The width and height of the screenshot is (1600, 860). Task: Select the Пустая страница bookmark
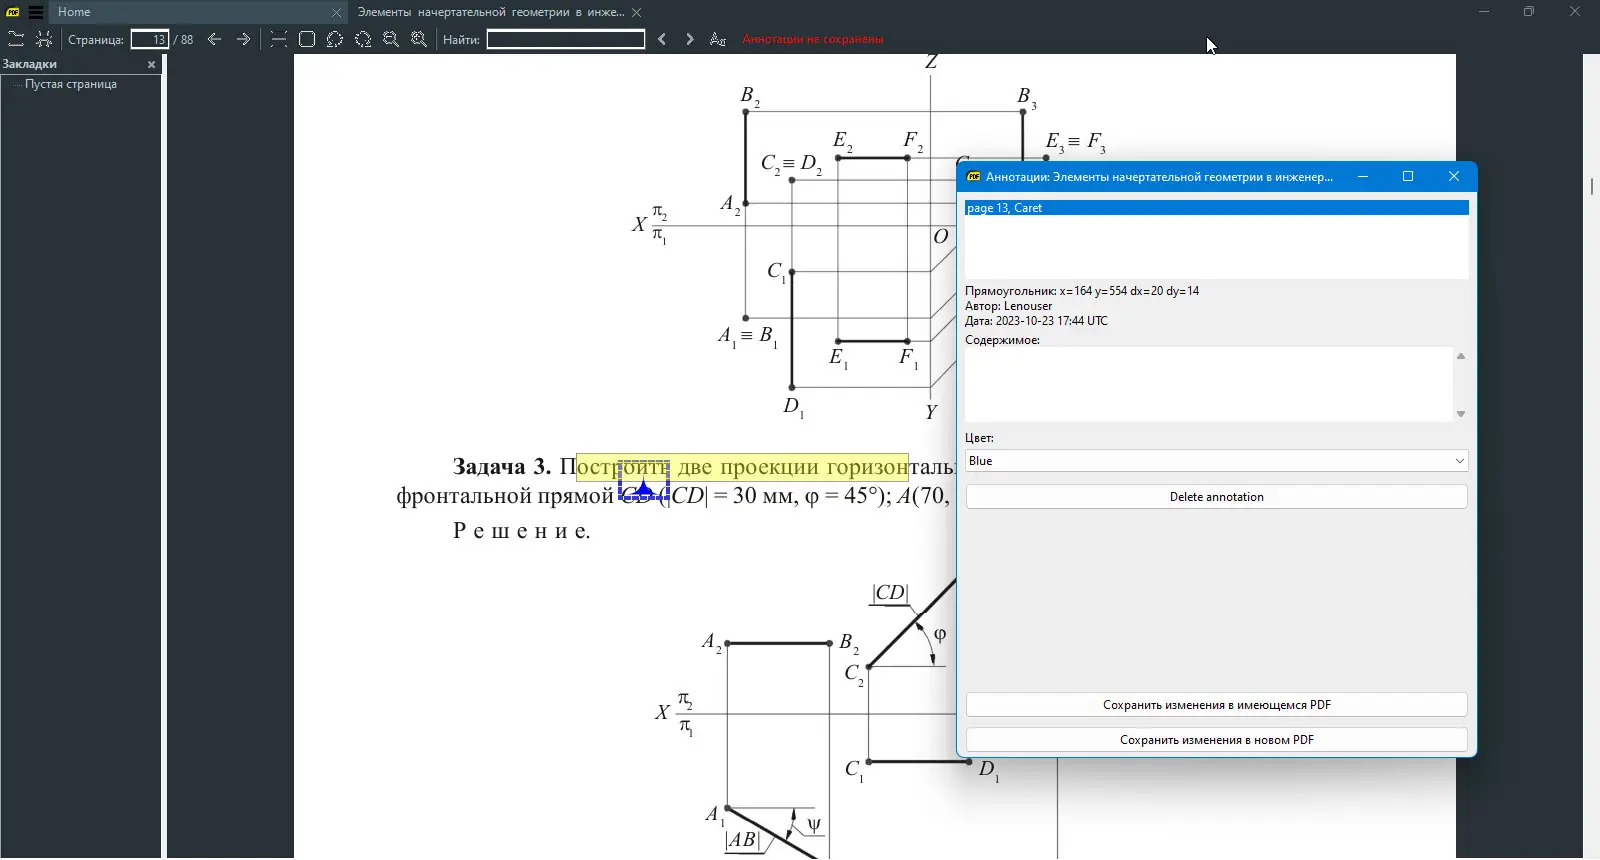click(71, 85)
